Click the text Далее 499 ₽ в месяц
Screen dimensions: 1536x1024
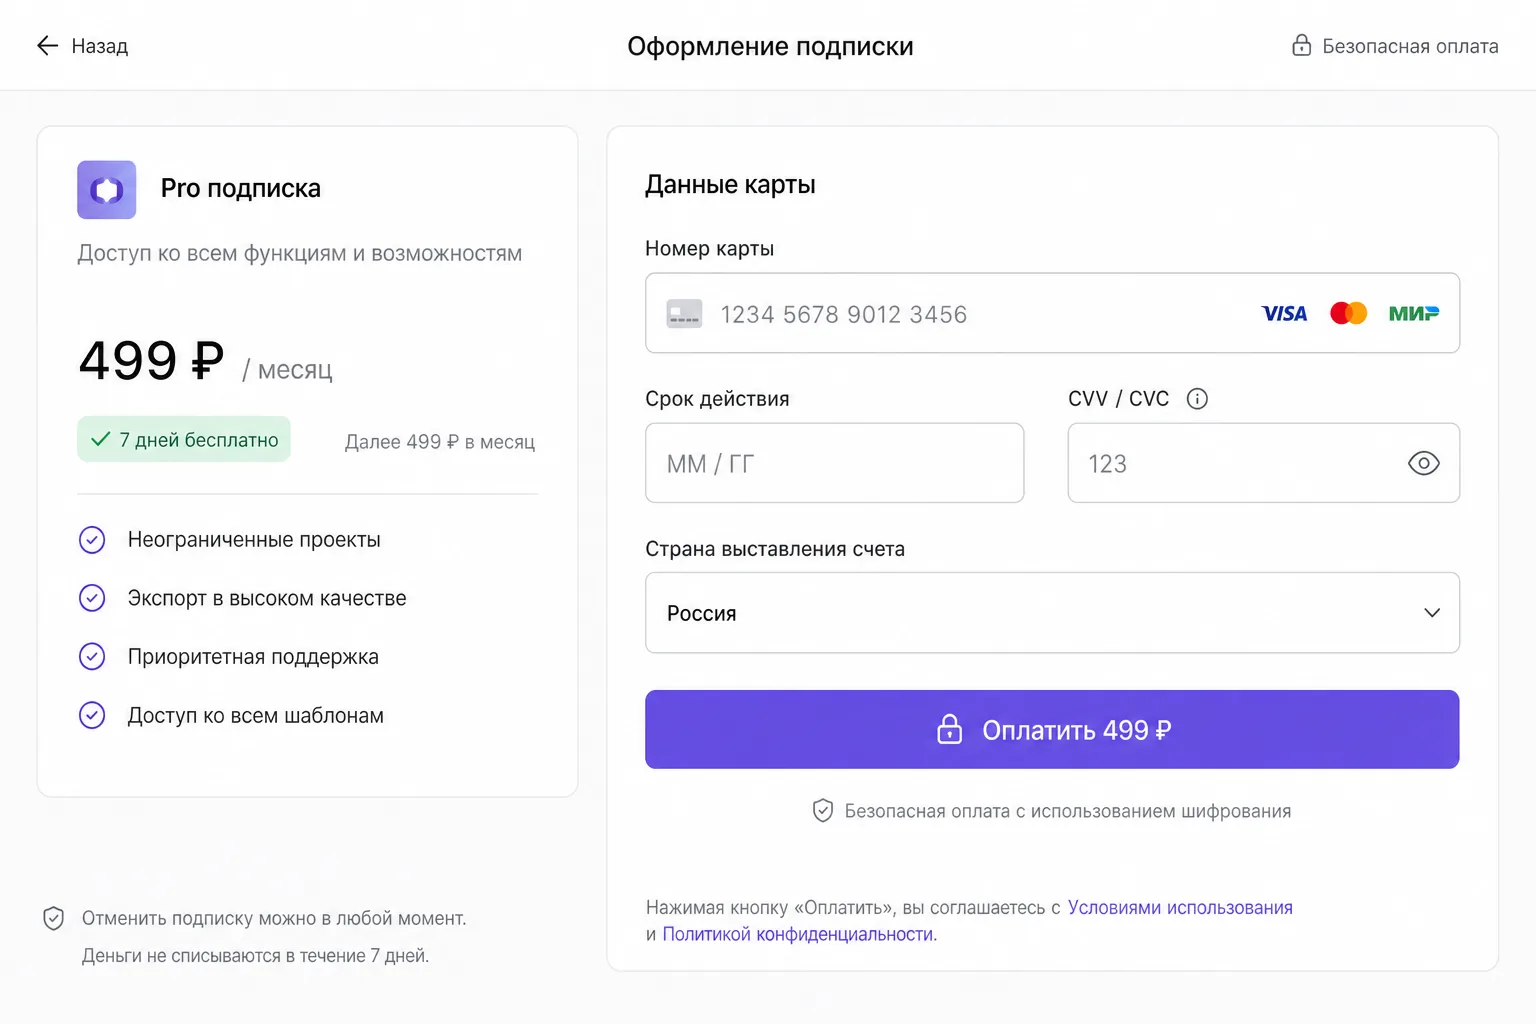click(440, 442)
